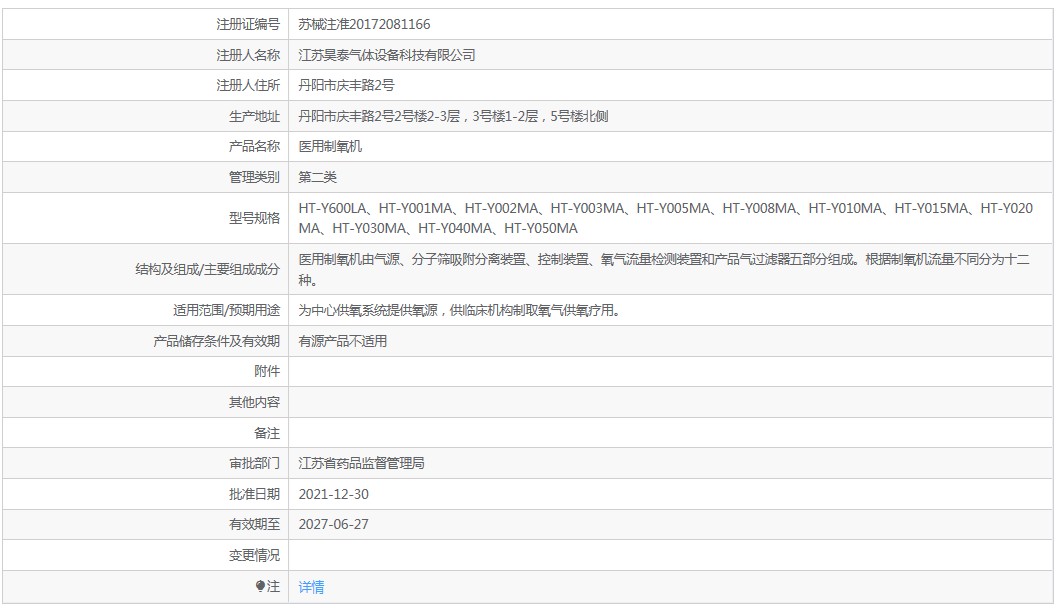The height and width of the screenshot is (612, 1063).
Task: Select the 生产地址 label
Action: [254, 116]
